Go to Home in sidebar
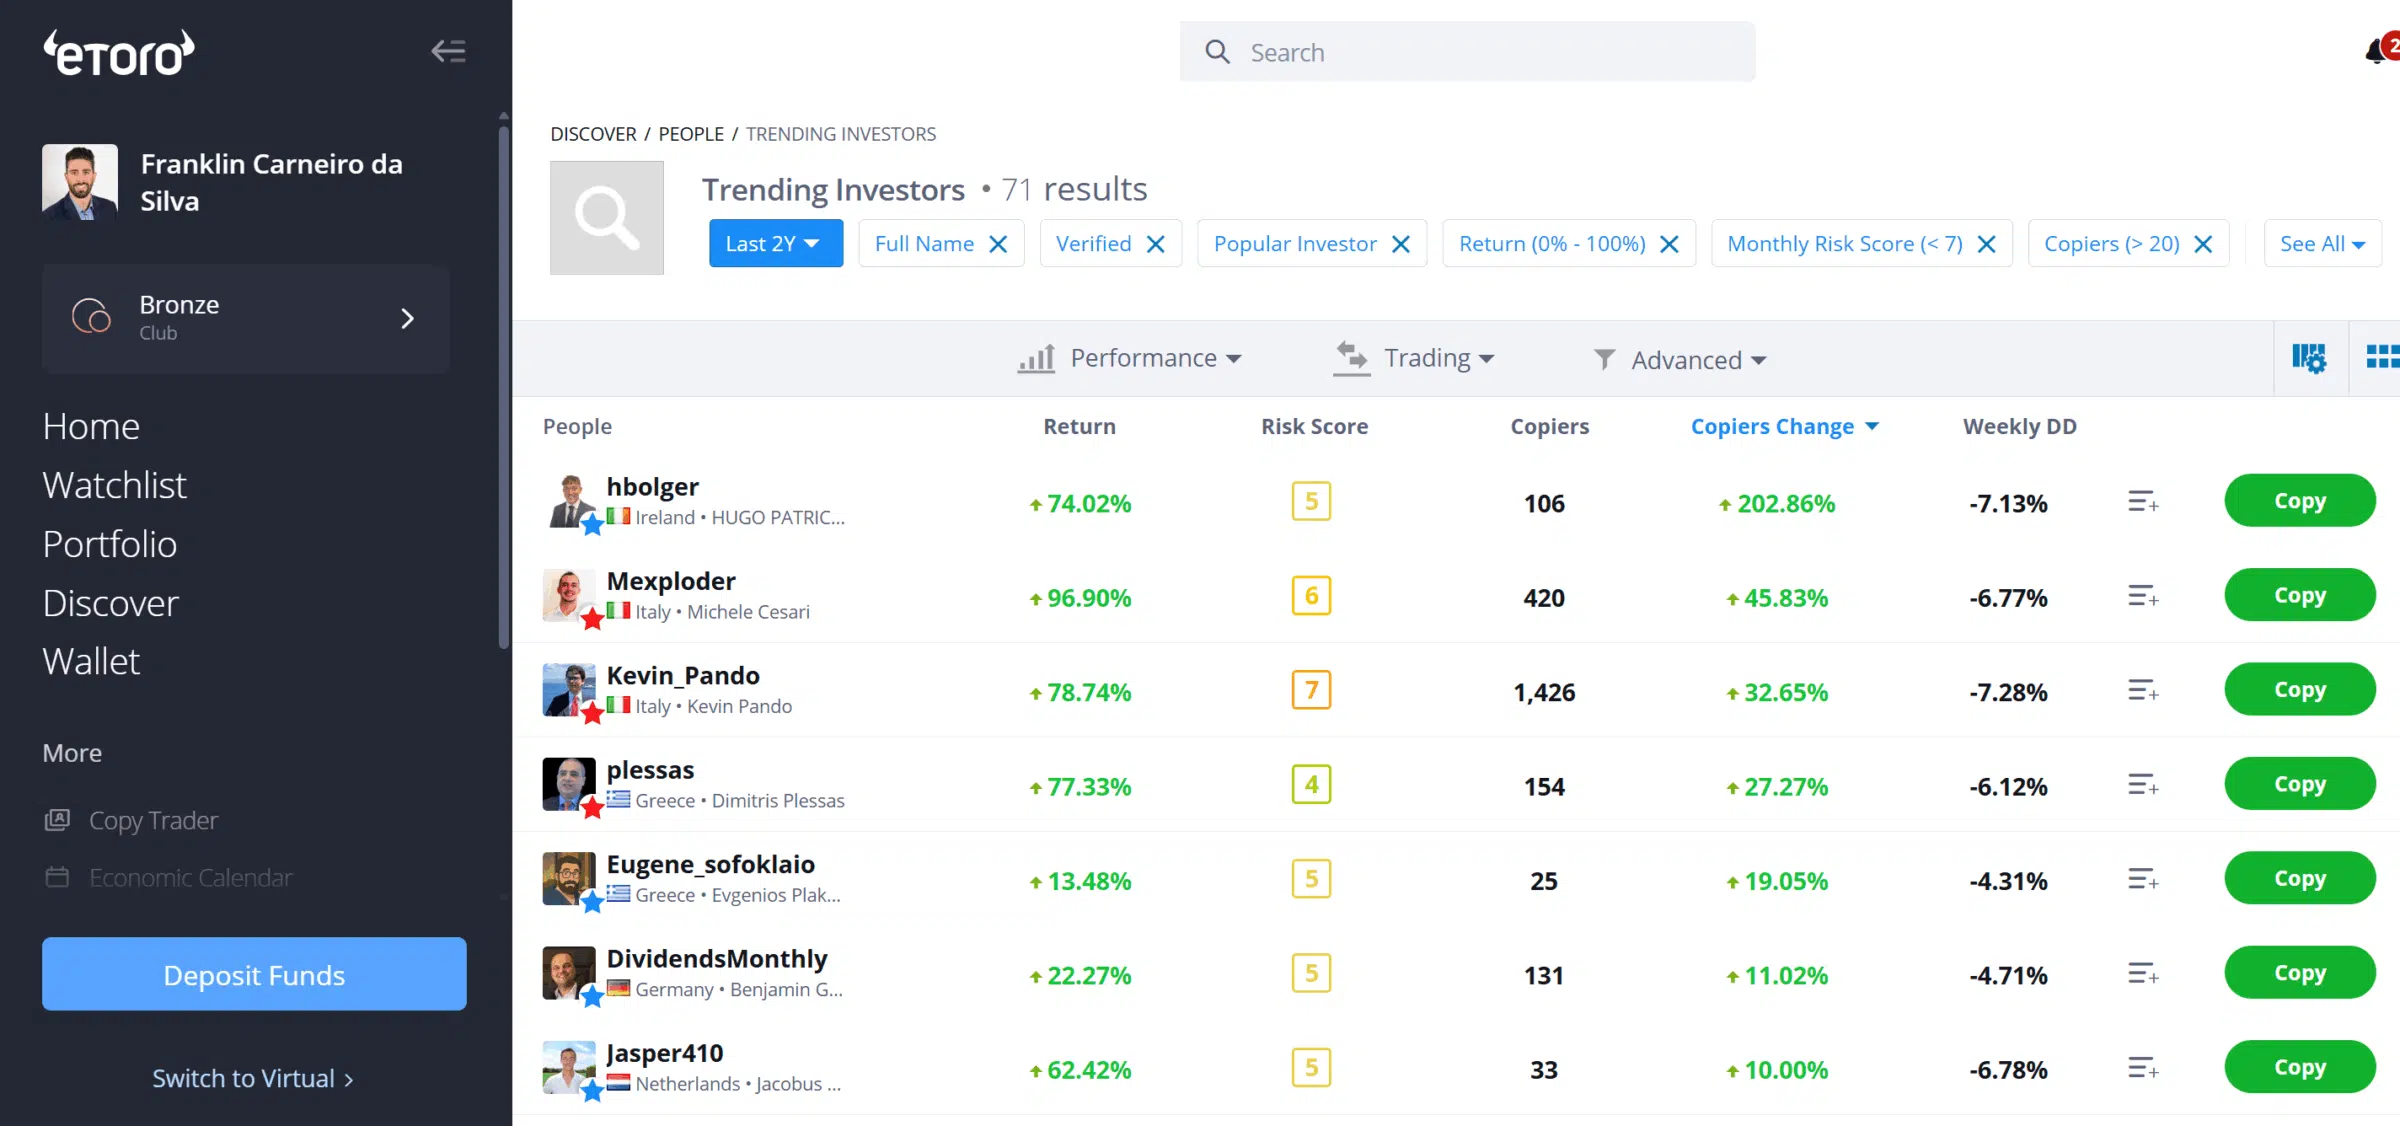 click(x=91, y=427)
